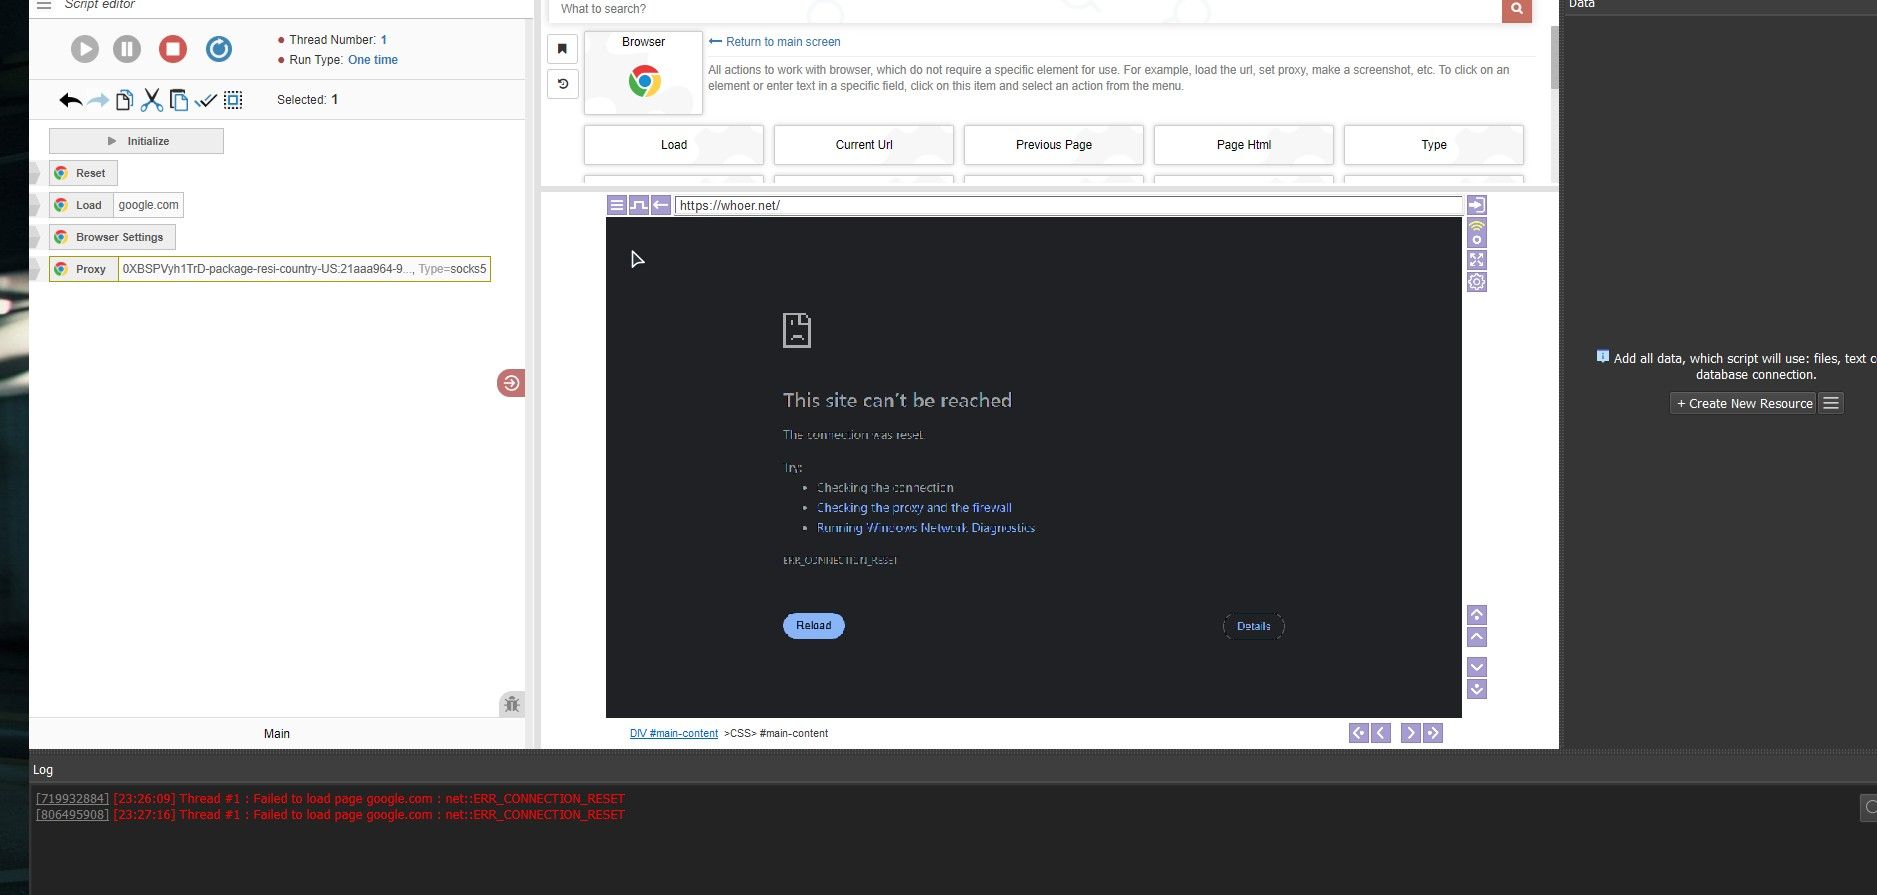Image resolution: width=1877 pixels, height=895 pixels.
Task: Redo action using the blue arrow
Action: coord(98,100)
